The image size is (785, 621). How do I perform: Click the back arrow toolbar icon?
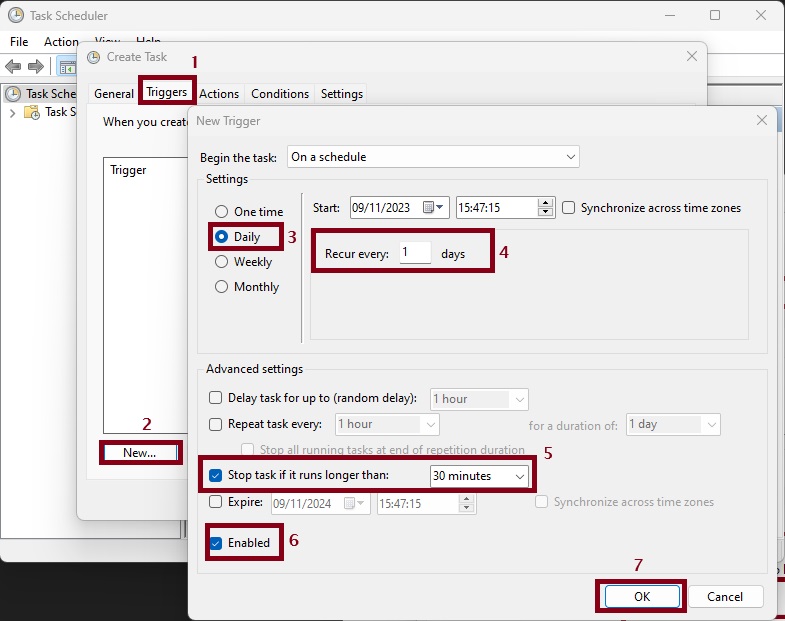pyautogui.click(x=13, y=66)
